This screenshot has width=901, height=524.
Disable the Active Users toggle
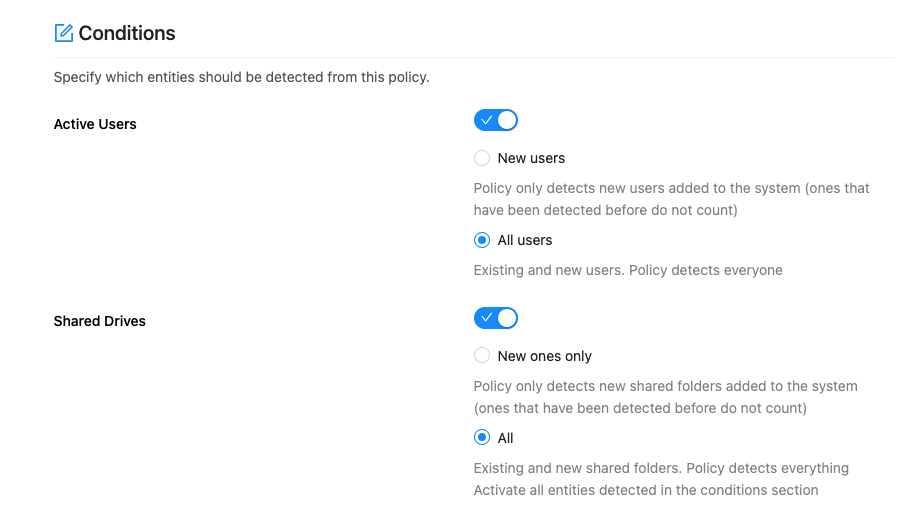(x=495, y=121)
